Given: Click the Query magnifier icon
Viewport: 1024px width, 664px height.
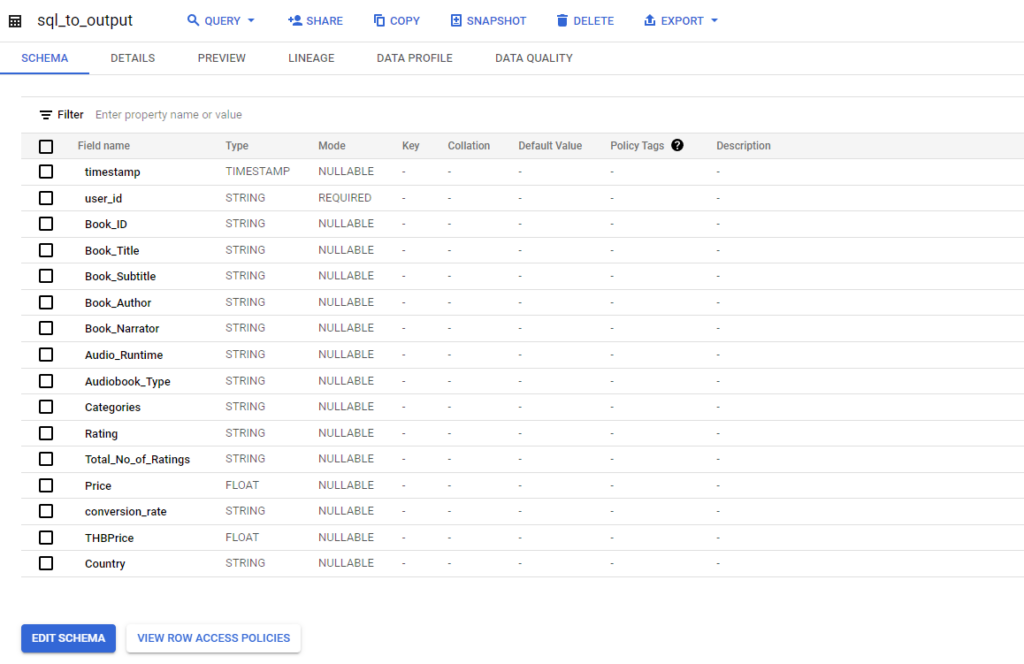Looking at the screenshot, I should point(194,21).
